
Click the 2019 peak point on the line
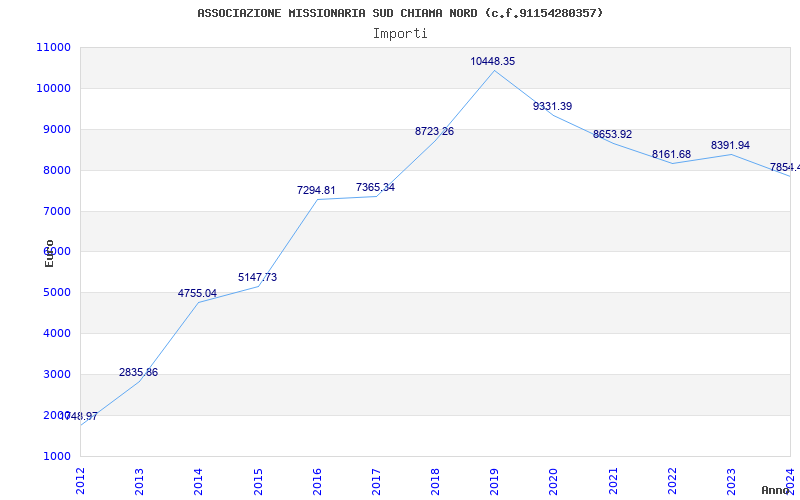(x=494, y=70)
